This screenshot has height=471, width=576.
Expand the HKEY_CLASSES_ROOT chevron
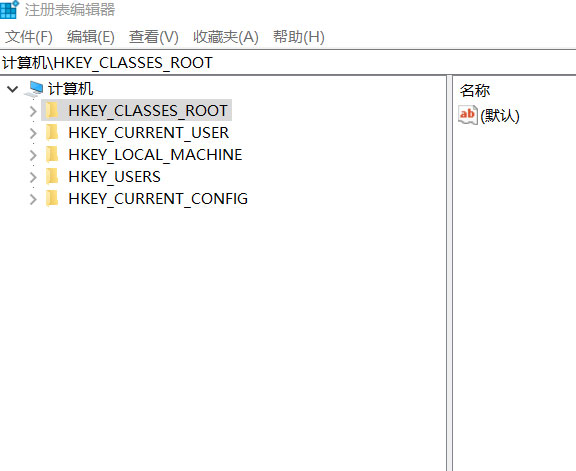click(x=33, y=111)
